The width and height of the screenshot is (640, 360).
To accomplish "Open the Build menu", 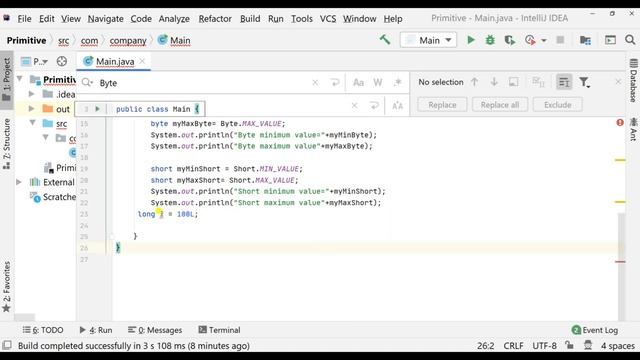I will pos(250,19).
